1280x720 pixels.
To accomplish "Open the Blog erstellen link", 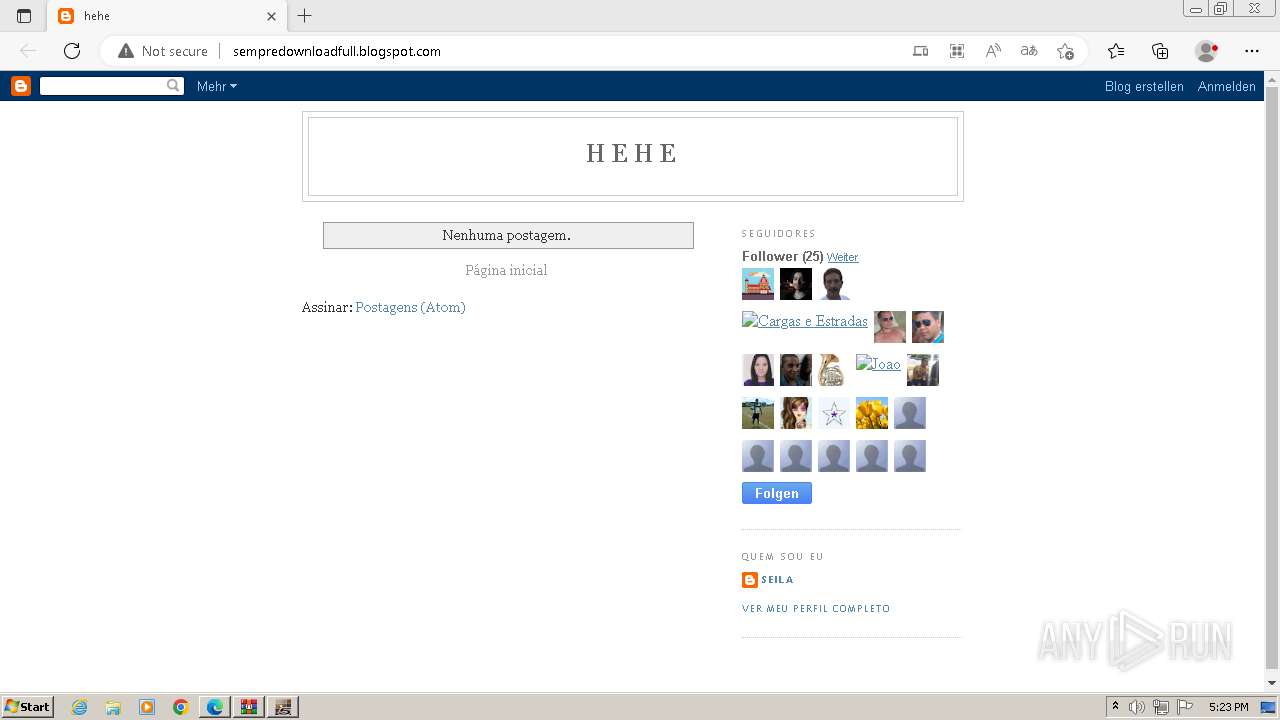I will [1144, 86].
